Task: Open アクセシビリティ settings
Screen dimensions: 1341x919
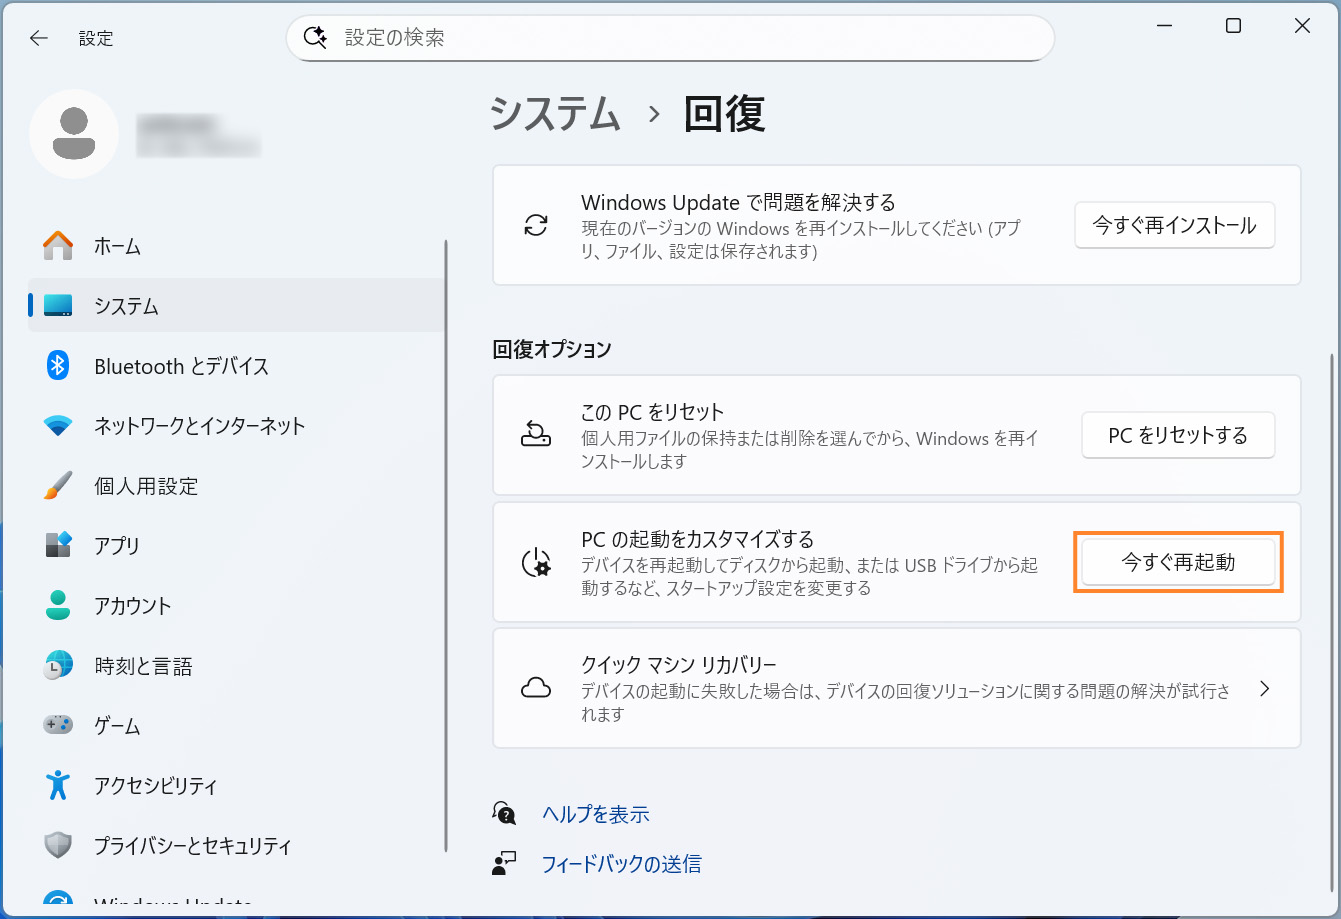Action: coord(237,785)
